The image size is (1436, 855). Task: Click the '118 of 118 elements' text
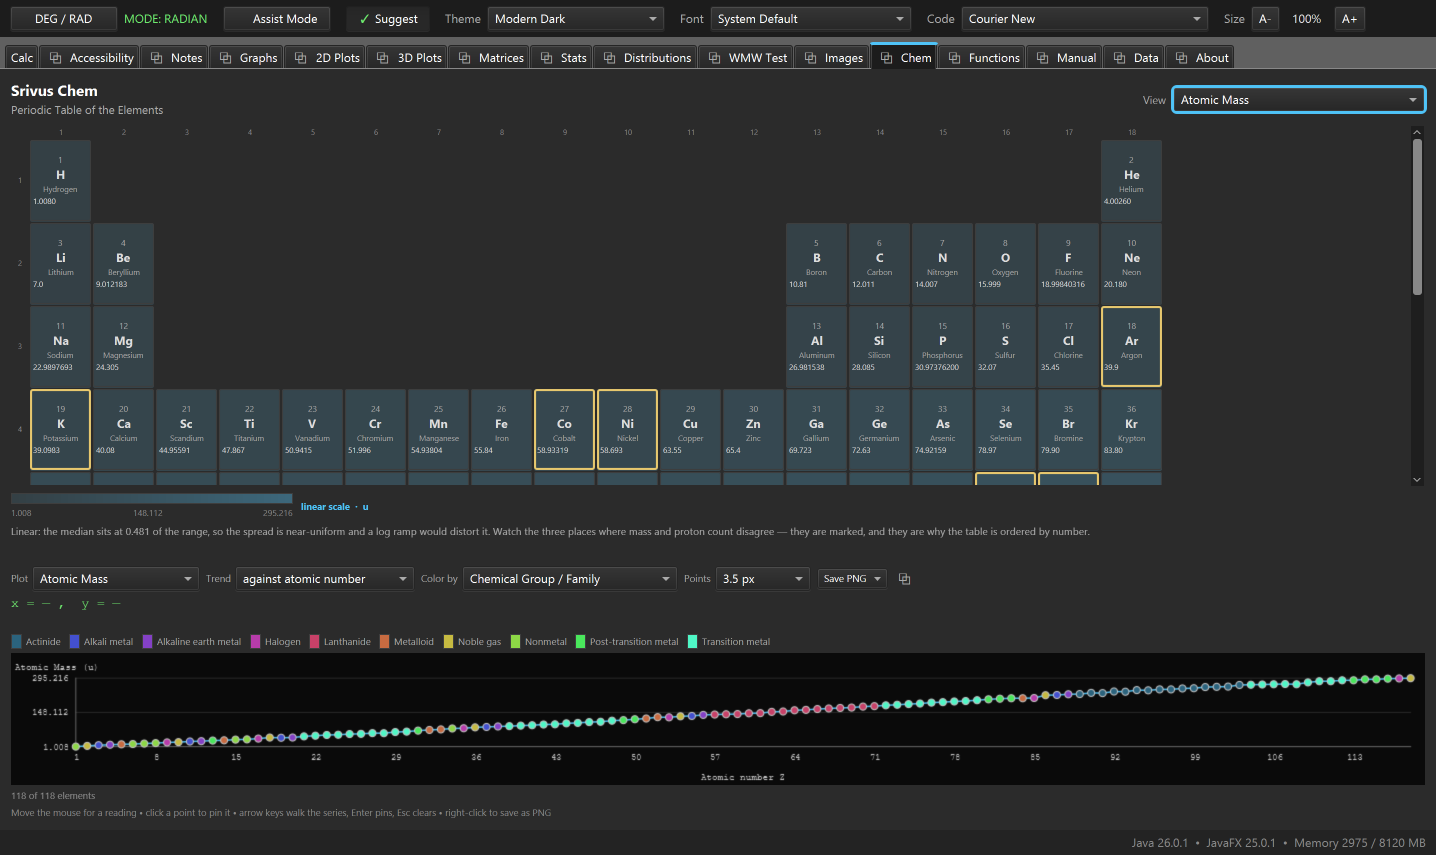pos(53,796)
